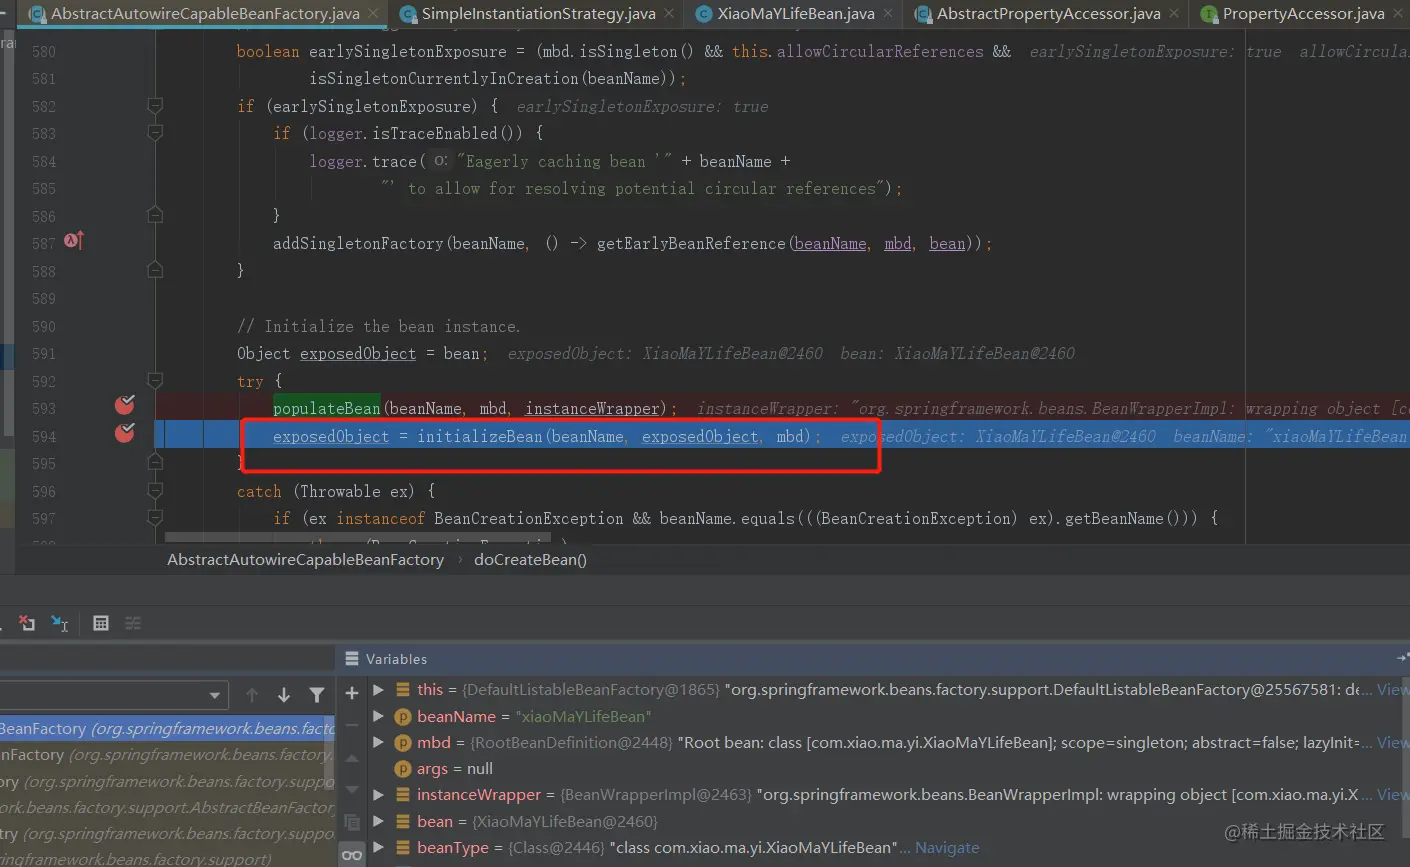The height and width of the screenshot is (867, 1410).
Task: Click populateBean call on line 593
Action: [x=326, y=408]
